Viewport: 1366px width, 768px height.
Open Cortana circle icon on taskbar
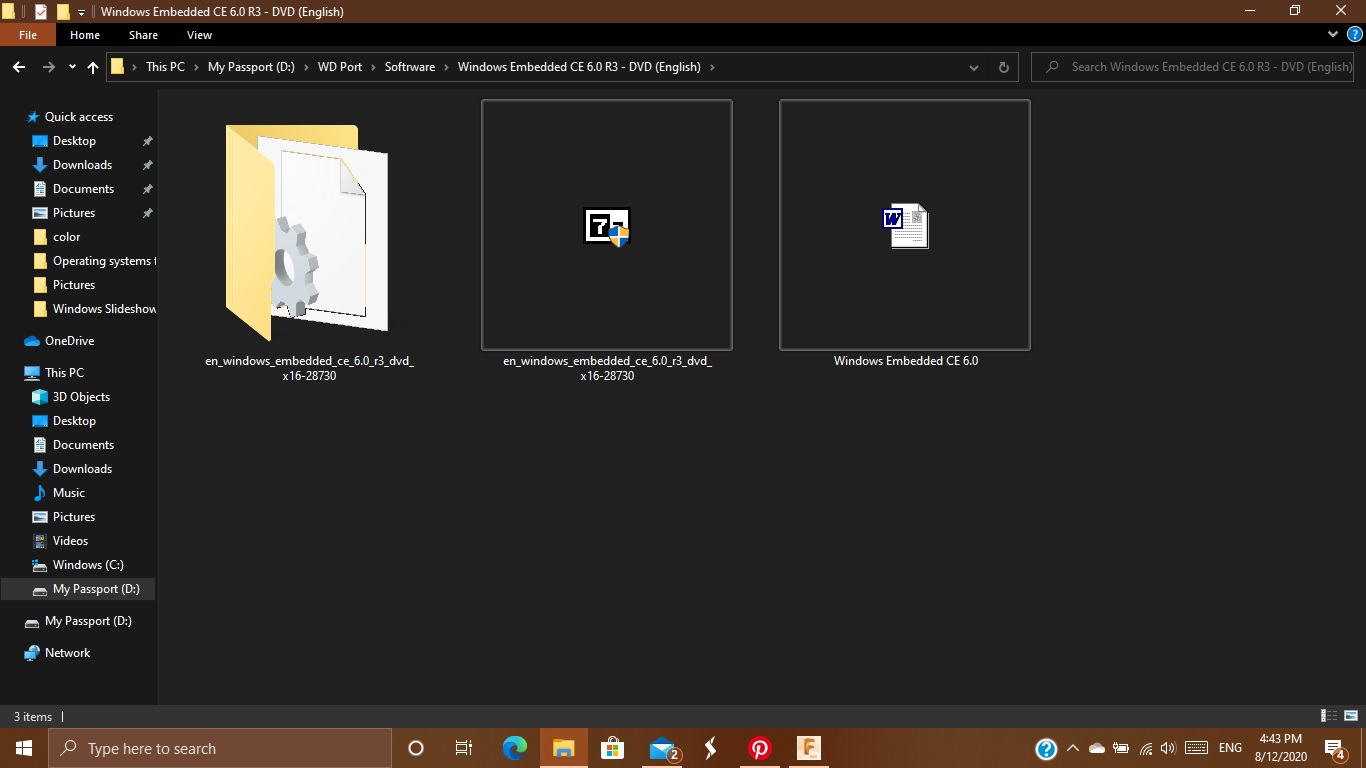[x=416, y=748]
